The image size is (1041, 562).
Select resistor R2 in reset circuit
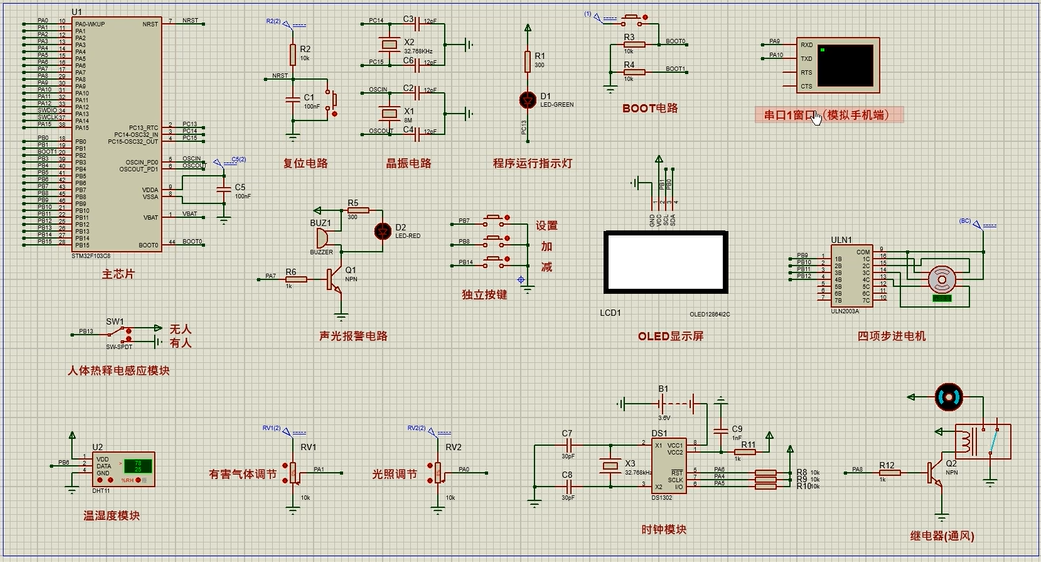[292, 54]
